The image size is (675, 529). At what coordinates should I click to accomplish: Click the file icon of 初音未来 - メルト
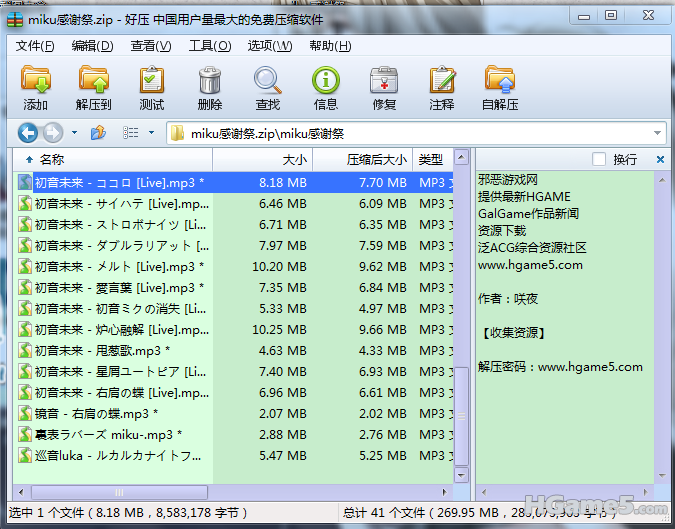(x=25, y=266)
